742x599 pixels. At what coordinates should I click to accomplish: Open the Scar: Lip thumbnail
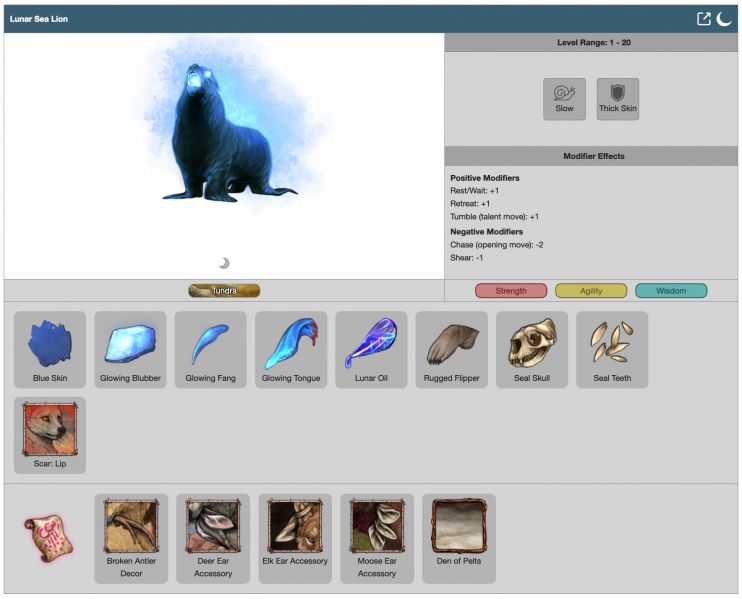[50, 434]
